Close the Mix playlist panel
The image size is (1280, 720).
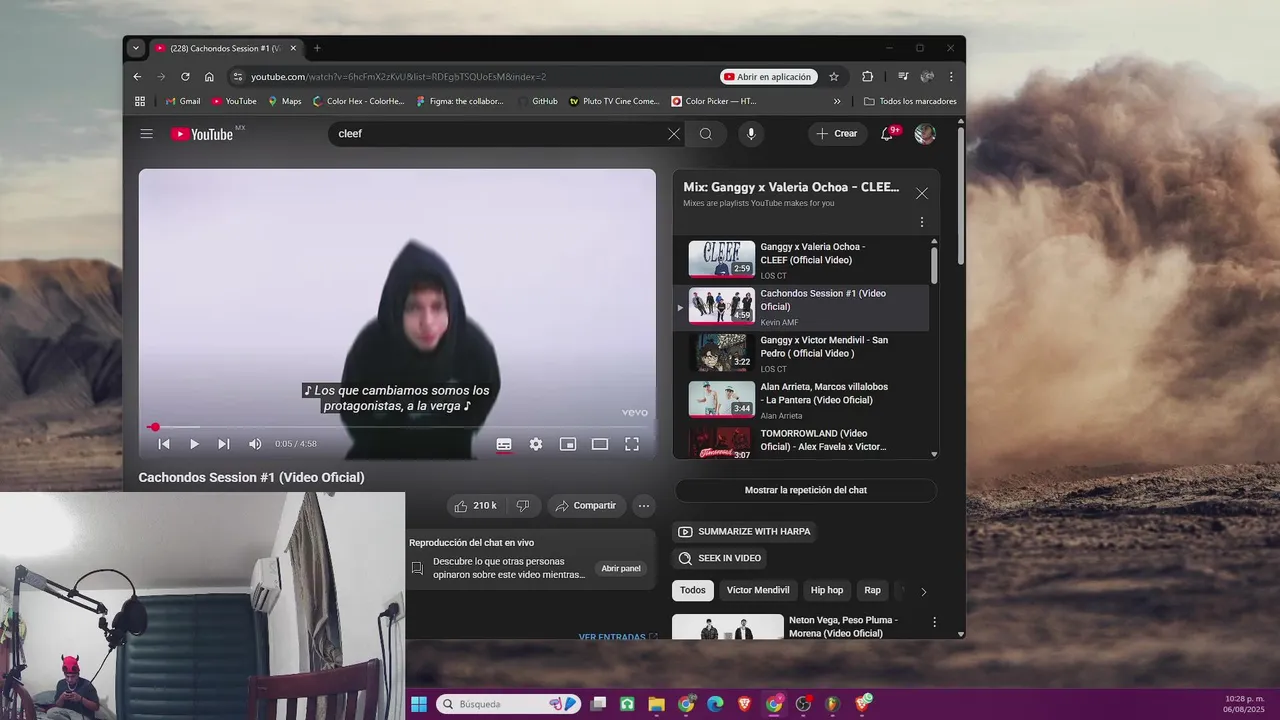pyautogui.click(x=922, y=193)
